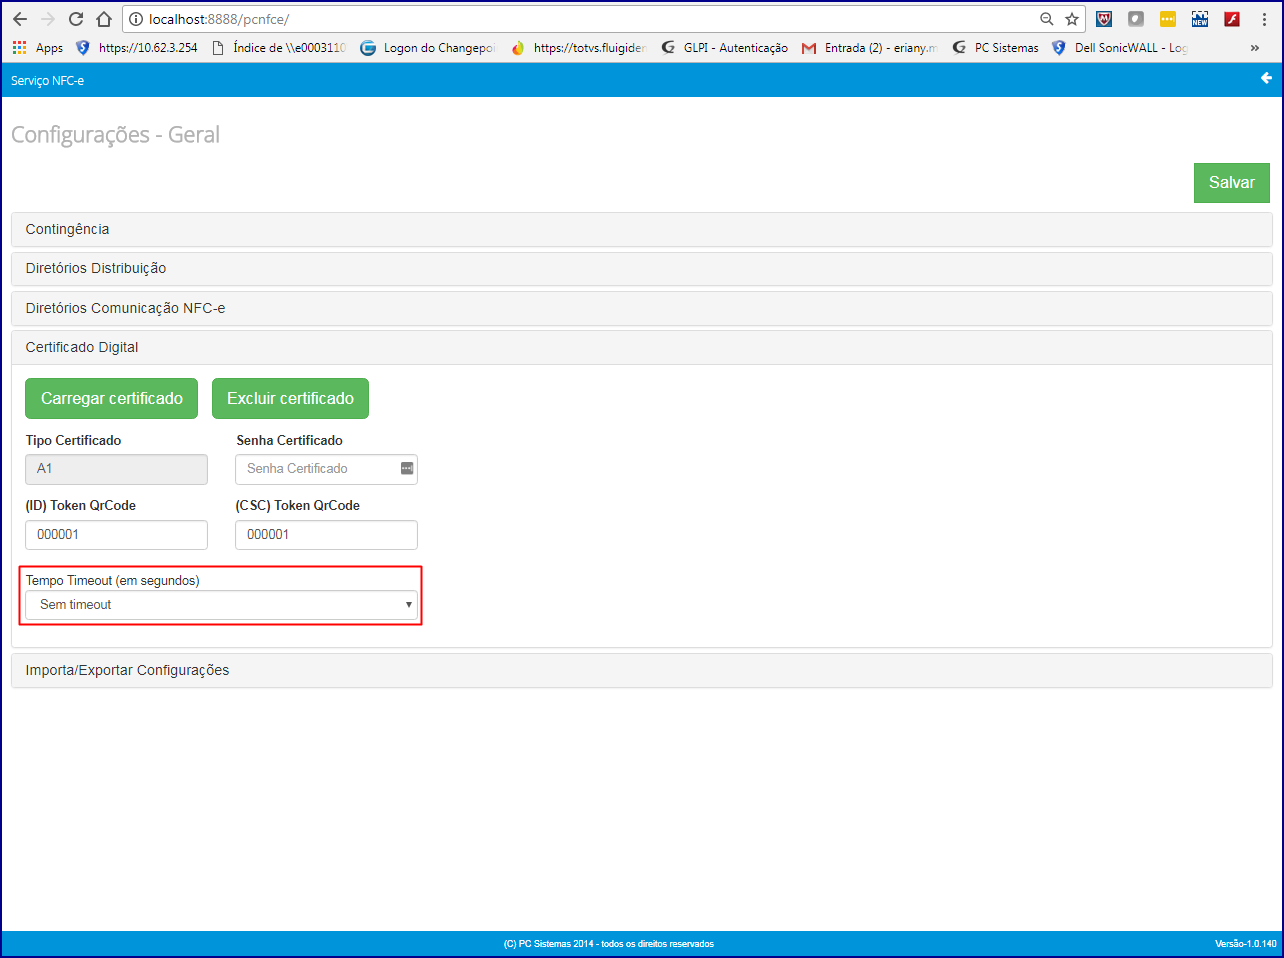The height and width of the screenshot is (958, 1284).
Task: Click the zoom magnifier icon in address bar
Action: 1047,19
